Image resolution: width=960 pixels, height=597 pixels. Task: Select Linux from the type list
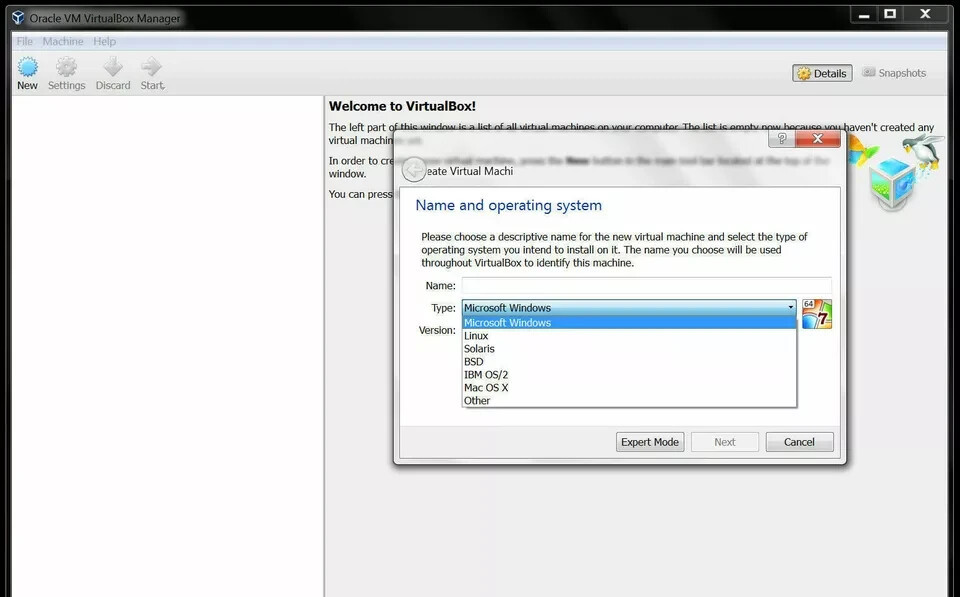(x=629, y=336)
